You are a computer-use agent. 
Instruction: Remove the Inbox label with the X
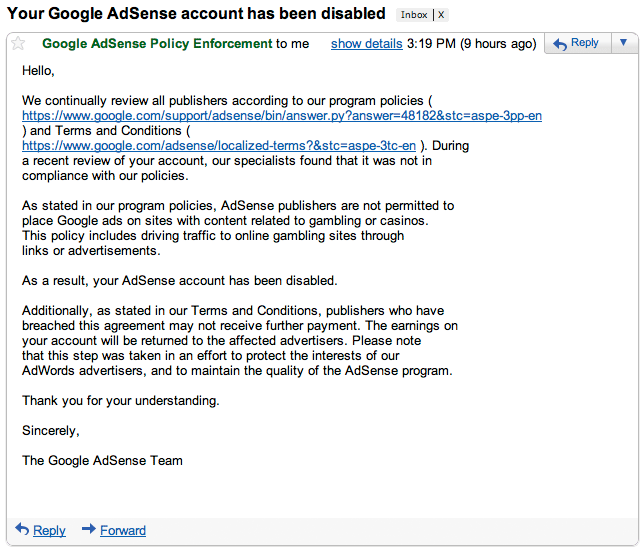[441, 15]
